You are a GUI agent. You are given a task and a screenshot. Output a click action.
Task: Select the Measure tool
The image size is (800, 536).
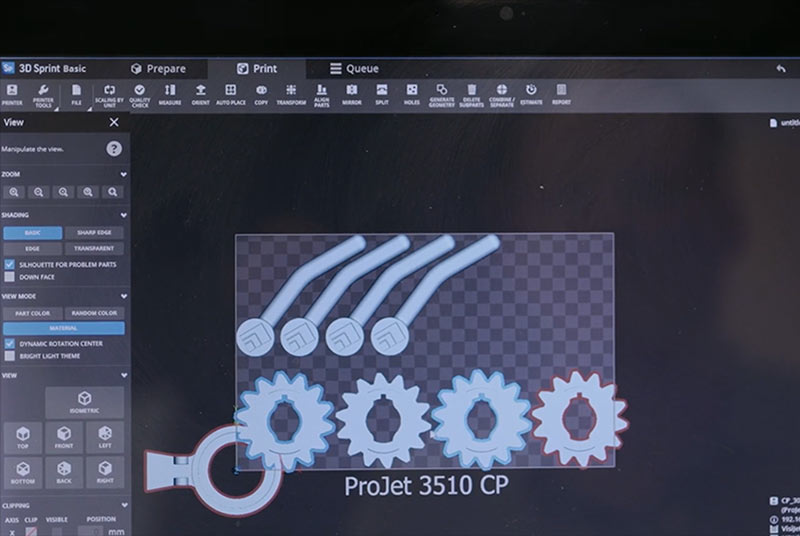click(x=170, y=95)
